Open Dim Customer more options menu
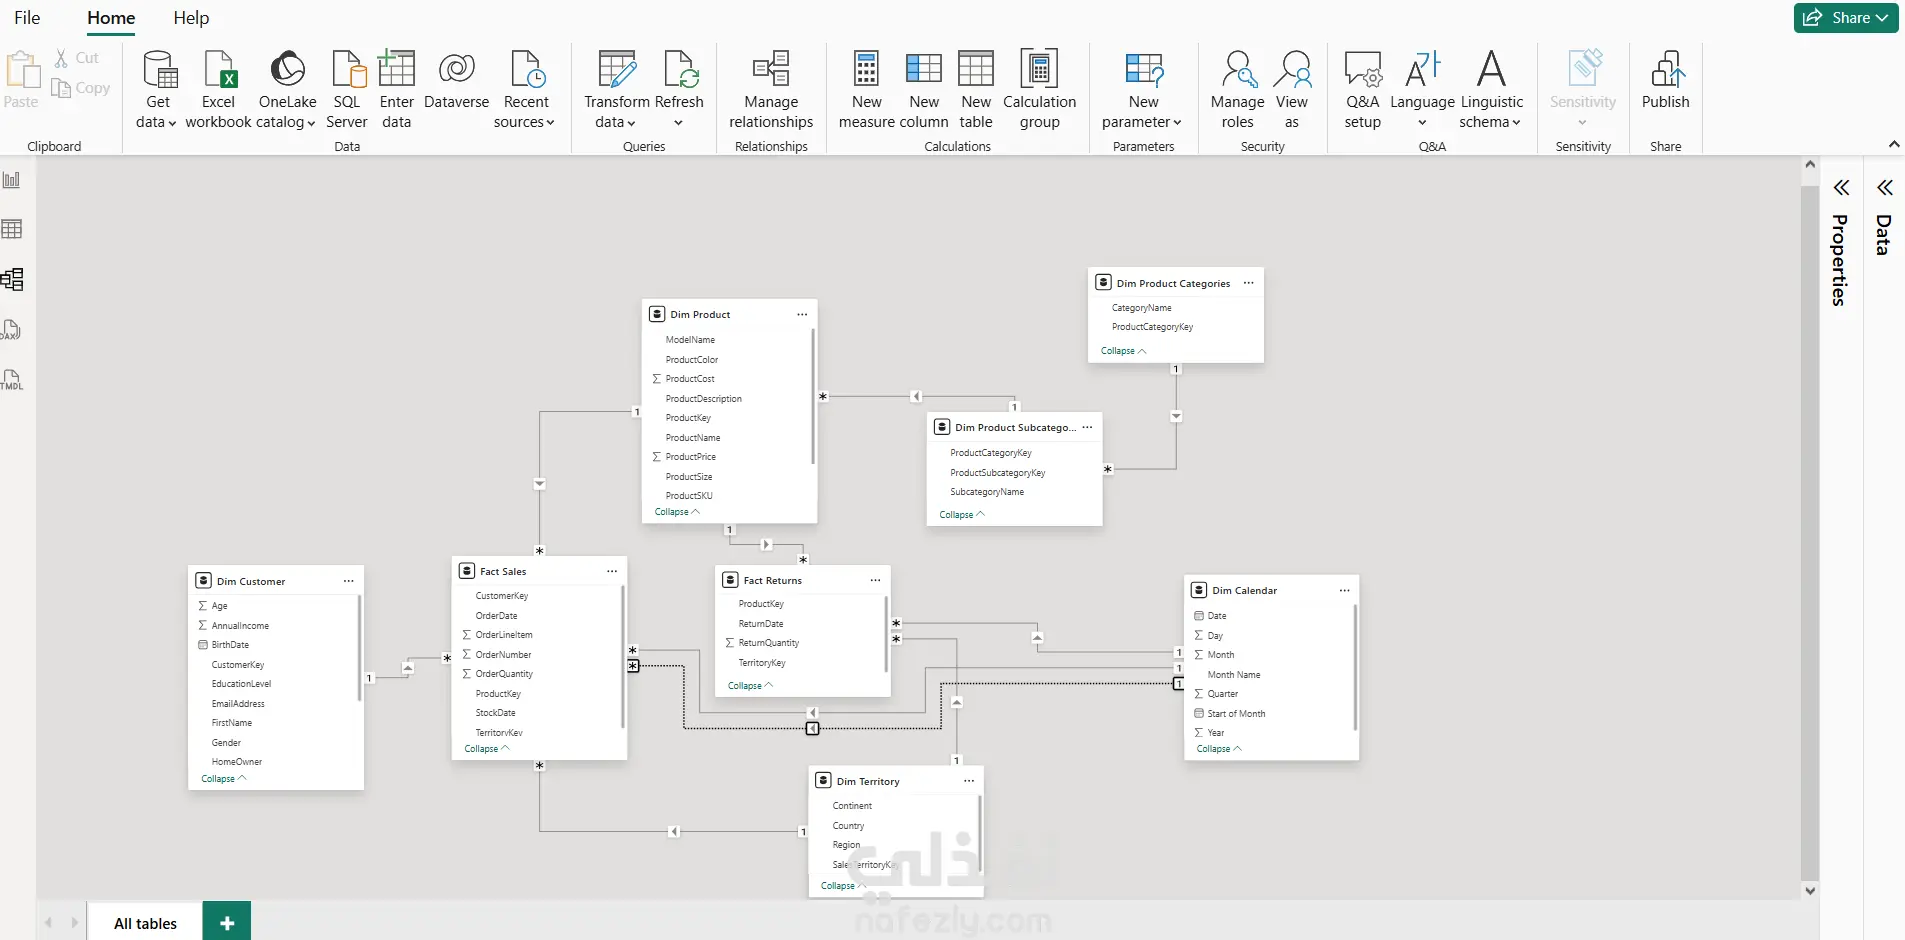The height and width of the screenshot is (940, 1905). tap(349, 581)
